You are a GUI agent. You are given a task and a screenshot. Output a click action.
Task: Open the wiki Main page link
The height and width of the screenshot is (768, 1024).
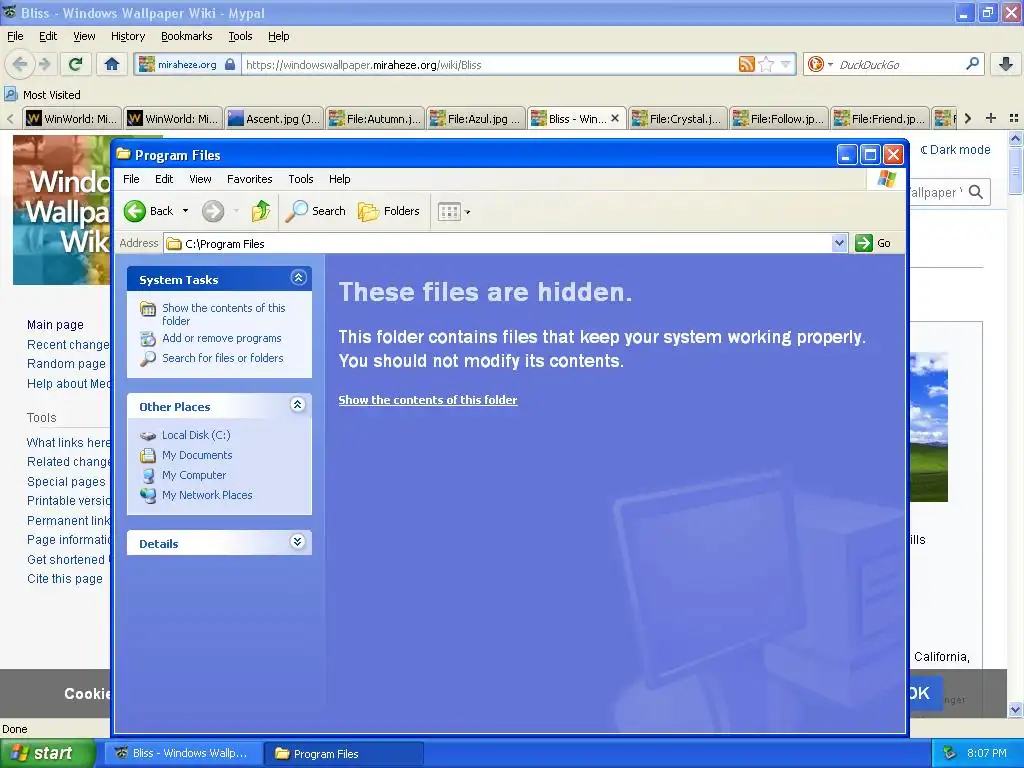point(56,325)
